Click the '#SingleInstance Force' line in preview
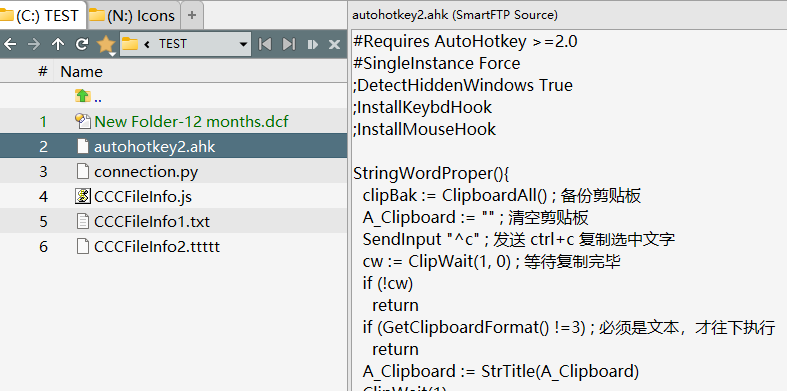 (x=437, y=63)
